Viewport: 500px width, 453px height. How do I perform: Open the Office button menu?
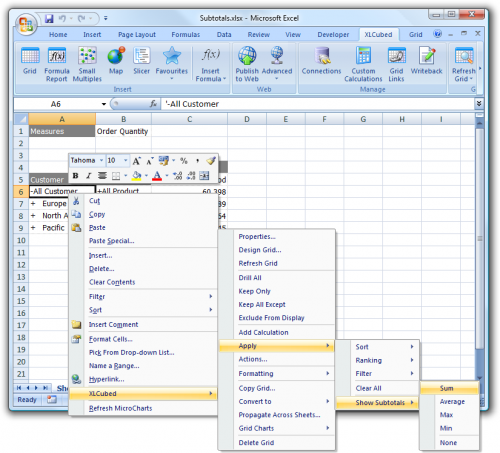(26, 24)
